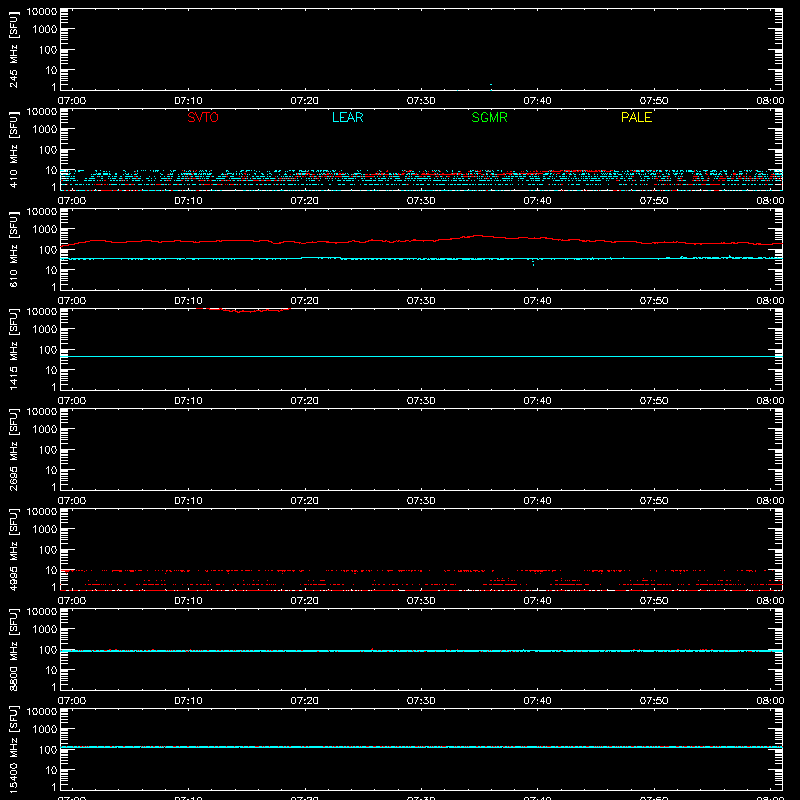
Task: Click 07:10 tick under the 245 MHz panel
Action: [x=188, y=101]
